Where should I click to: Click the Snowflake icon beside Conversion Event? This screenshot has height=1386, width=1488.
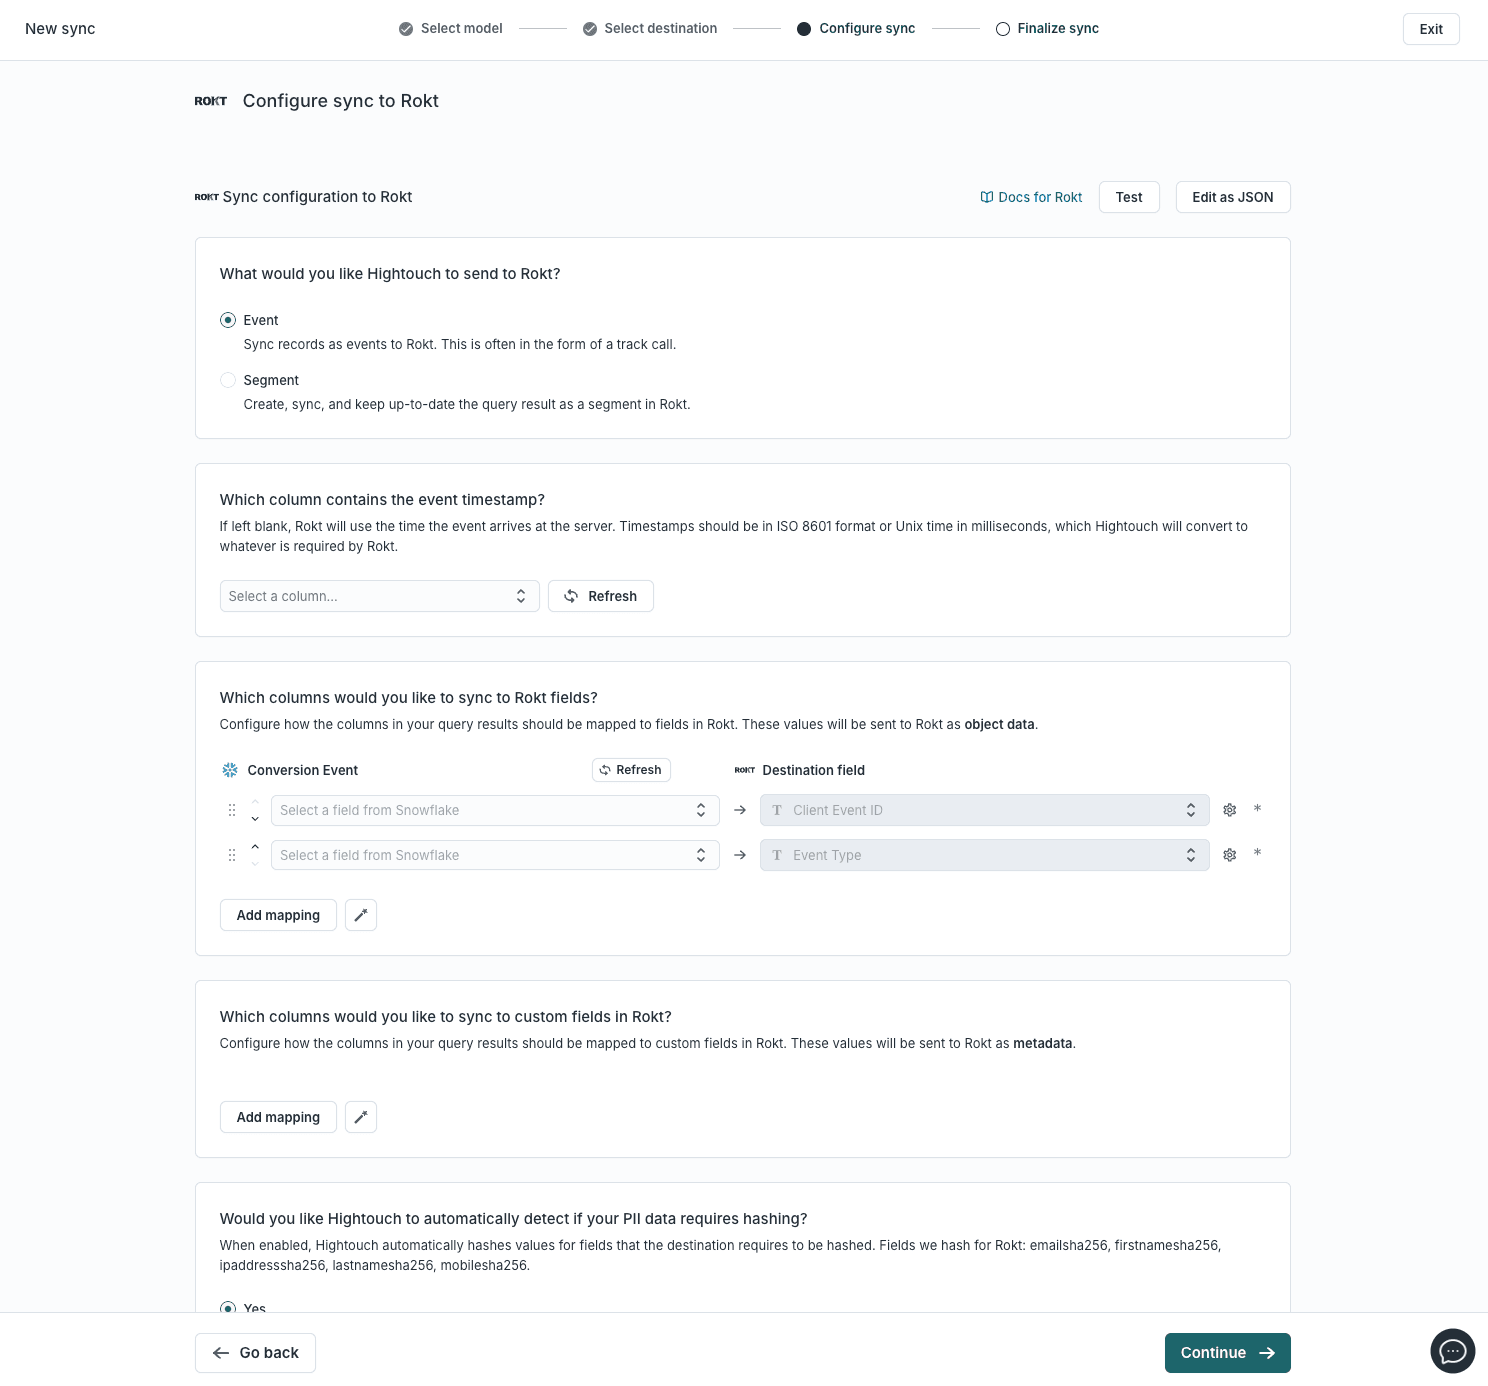coord(229,770)
